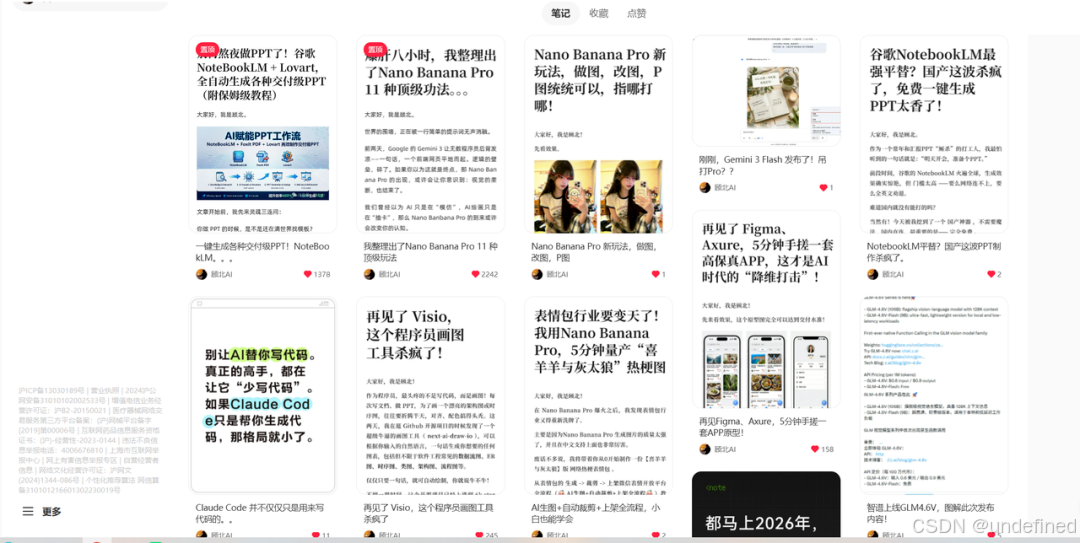Screen dimensions: 1080x543
Task: Click author avatar under Gemini 3 Flash note
Action: tap(705, 187)
